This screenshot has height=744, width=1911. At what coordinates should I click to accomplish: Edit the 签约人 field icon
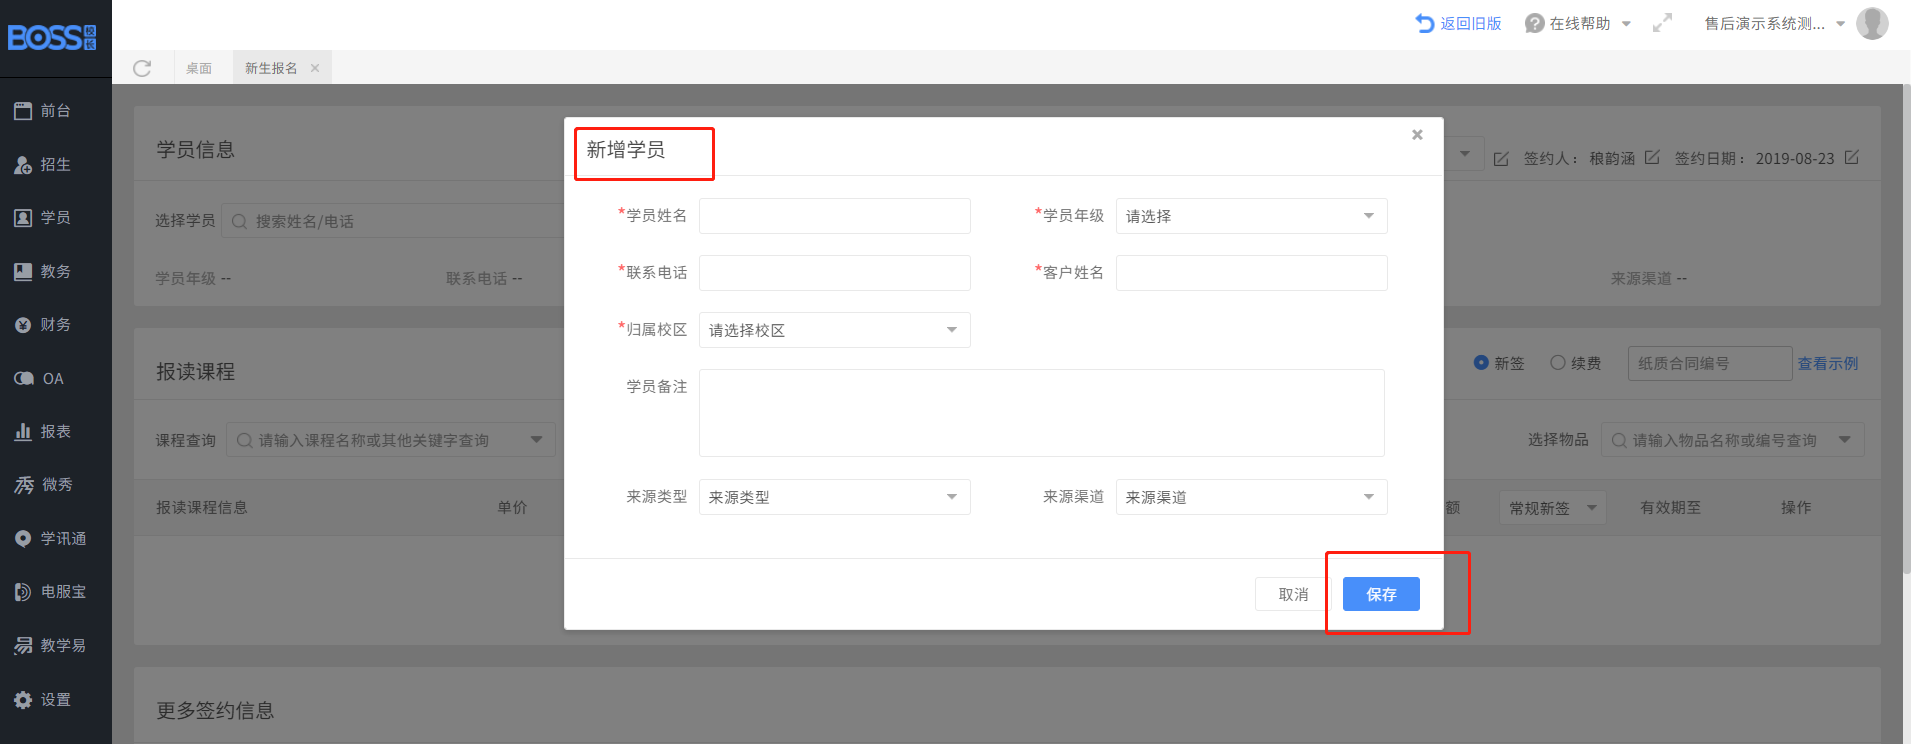point(1652,158)
